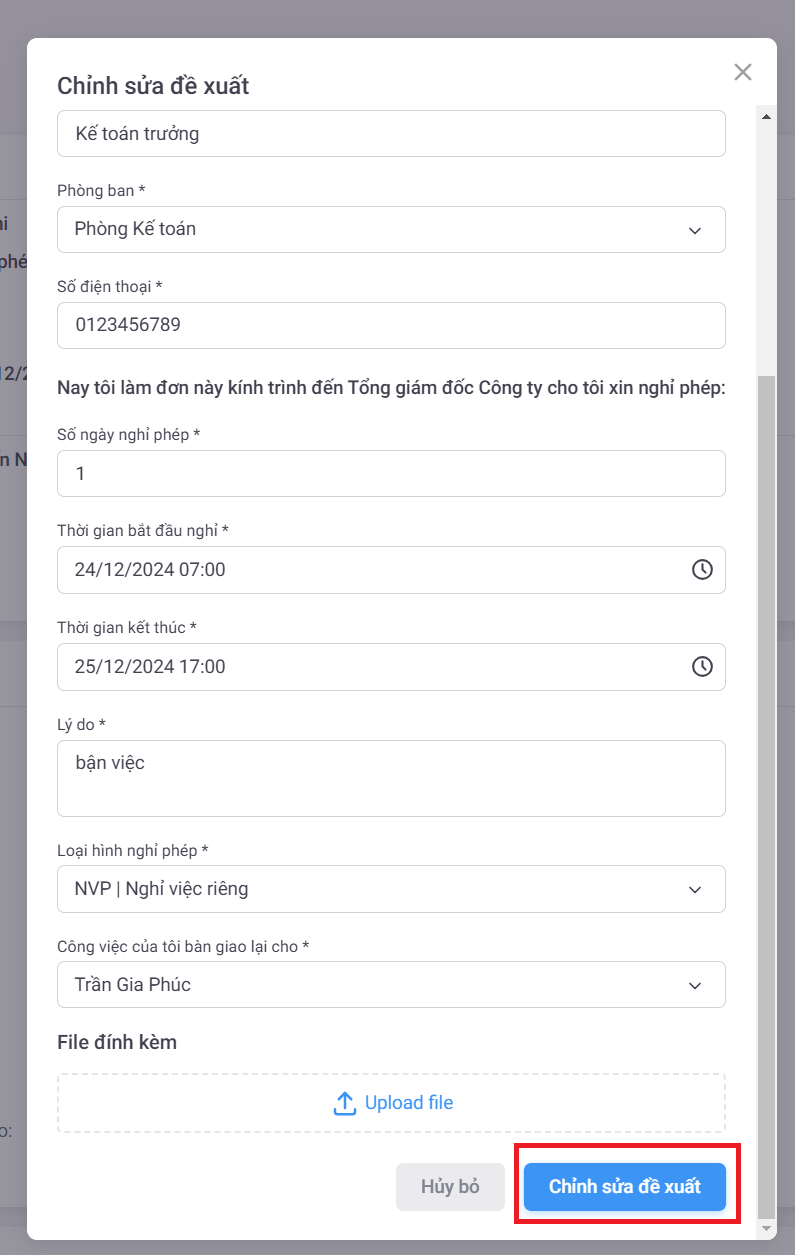Open clock picker for Thời gian bắt đầu nghỉ
This screenshot has width=795, height=1255.
702,570
